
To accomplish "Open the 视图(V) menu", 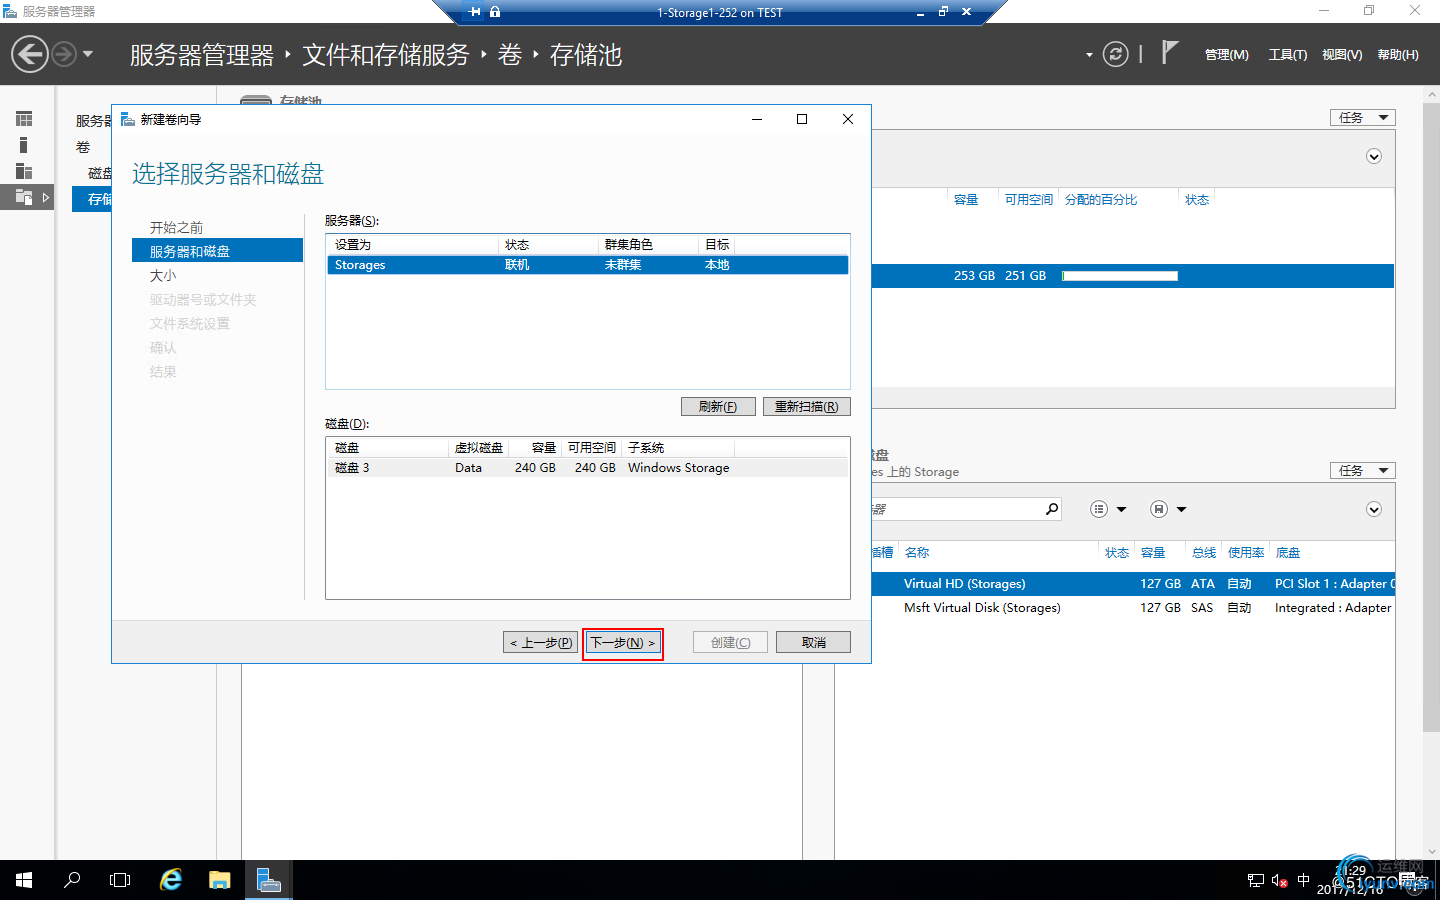I will 1342,55.
